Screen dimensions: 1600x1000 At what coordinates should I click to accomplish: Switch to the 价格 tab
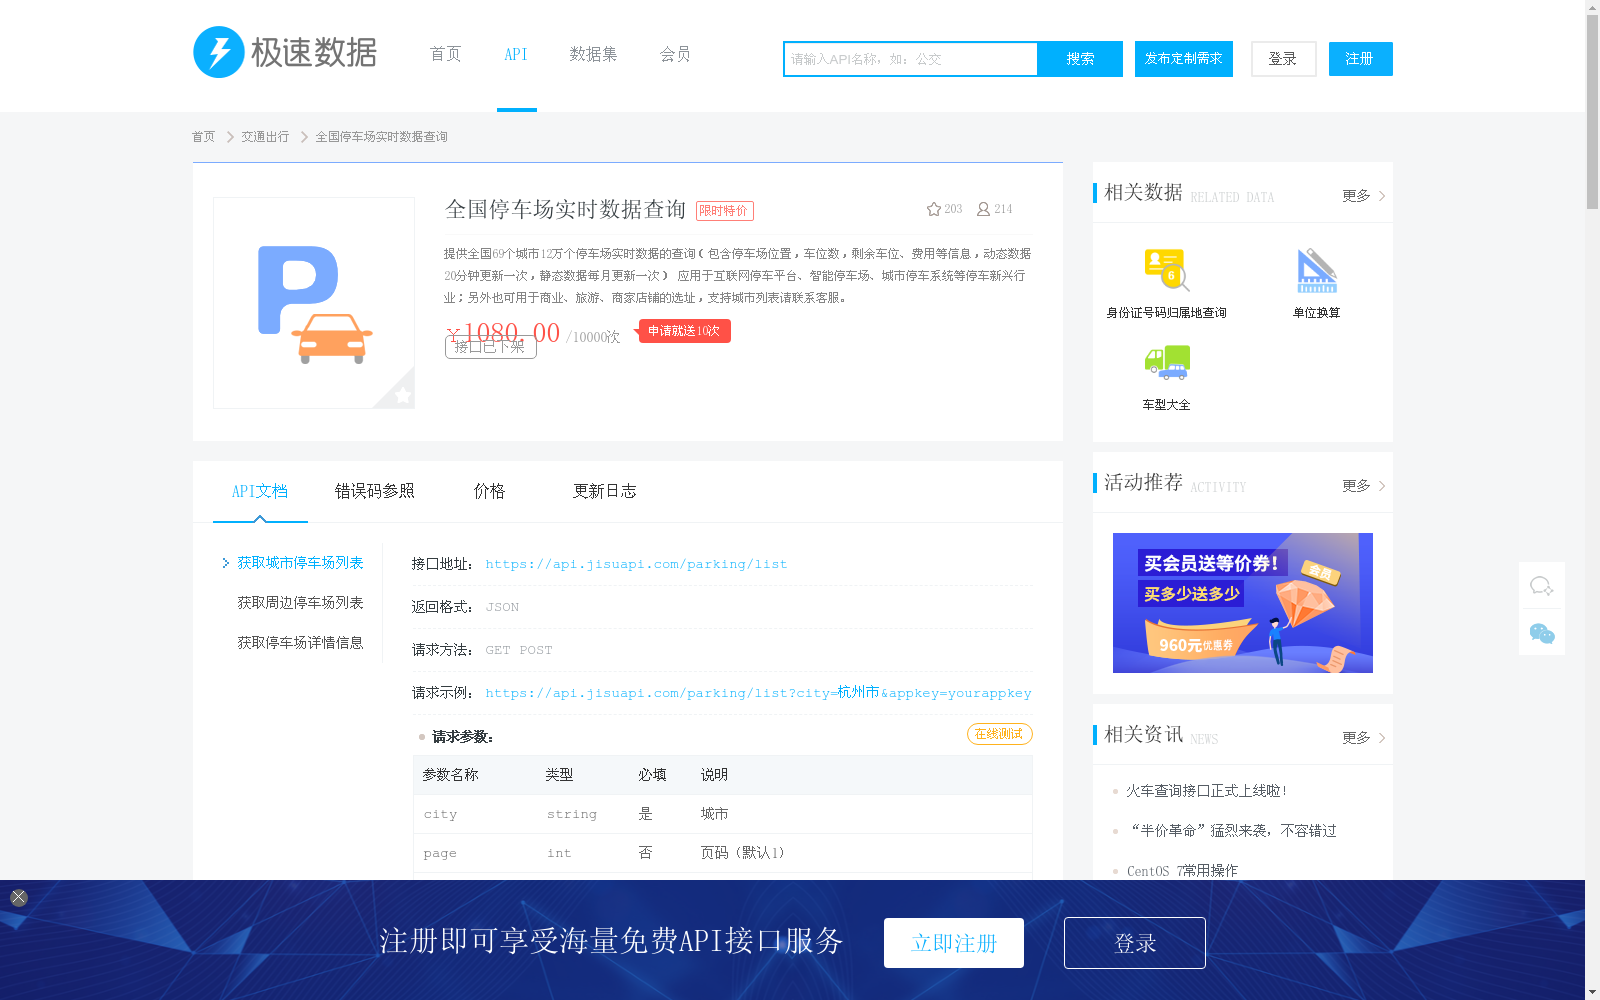click(490, 491)
